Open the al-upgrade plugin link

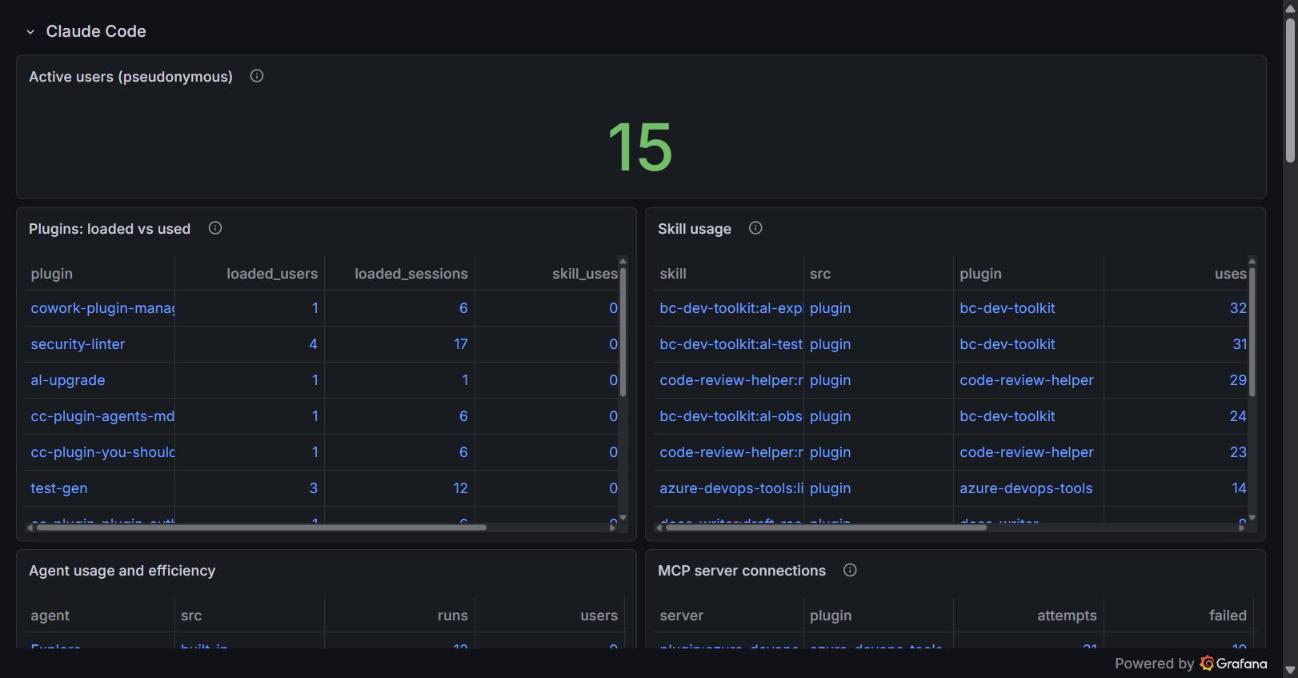pos(68,380)
